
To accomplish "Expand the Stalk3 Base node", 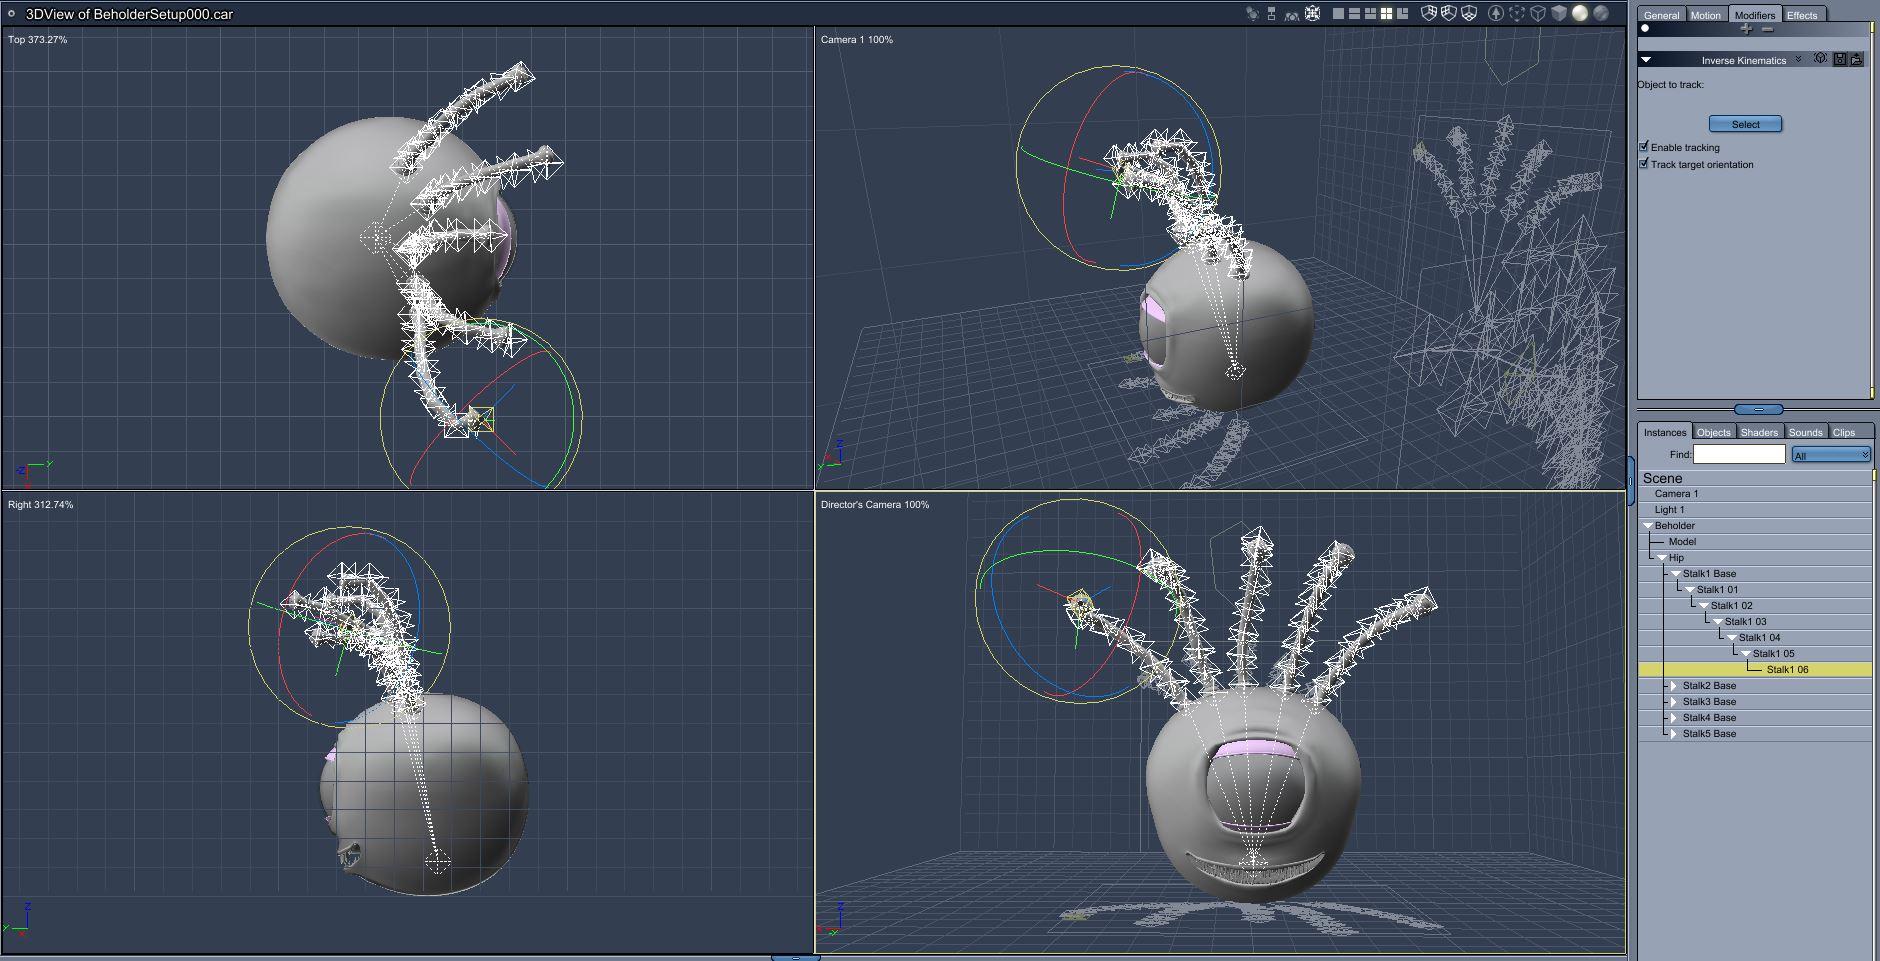I will [1674, 702].
